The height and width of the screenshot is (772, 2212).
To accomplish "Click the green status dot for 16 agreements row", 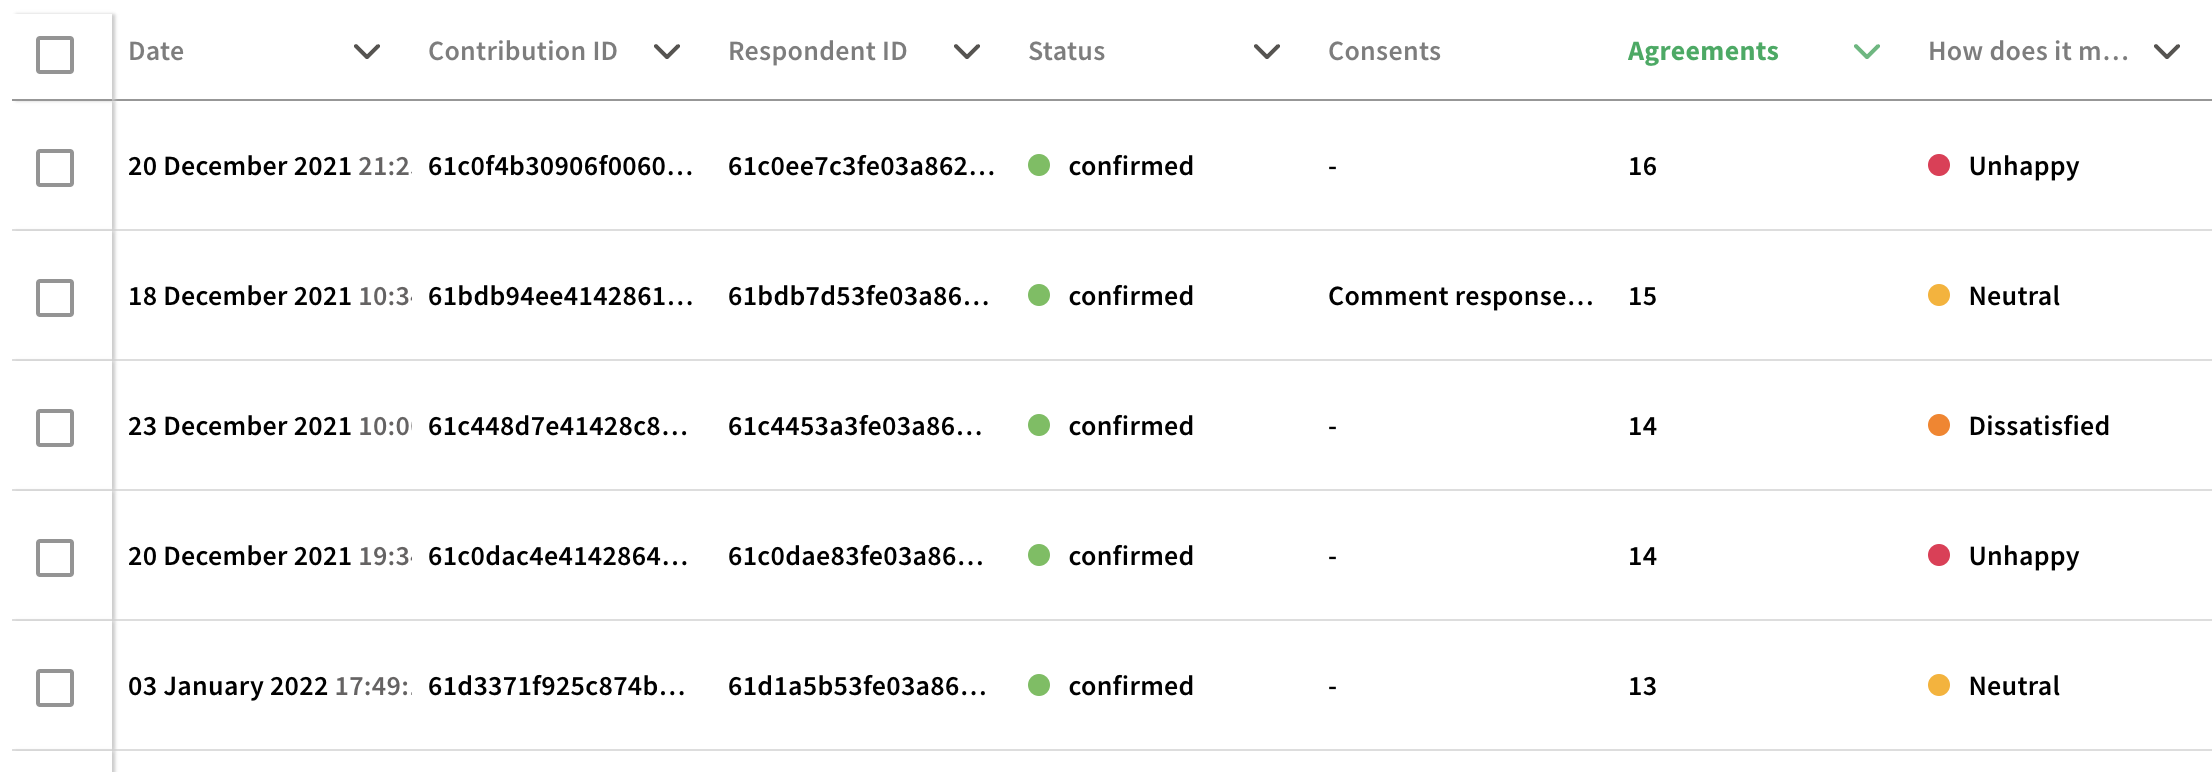I will pos(1039,165).
